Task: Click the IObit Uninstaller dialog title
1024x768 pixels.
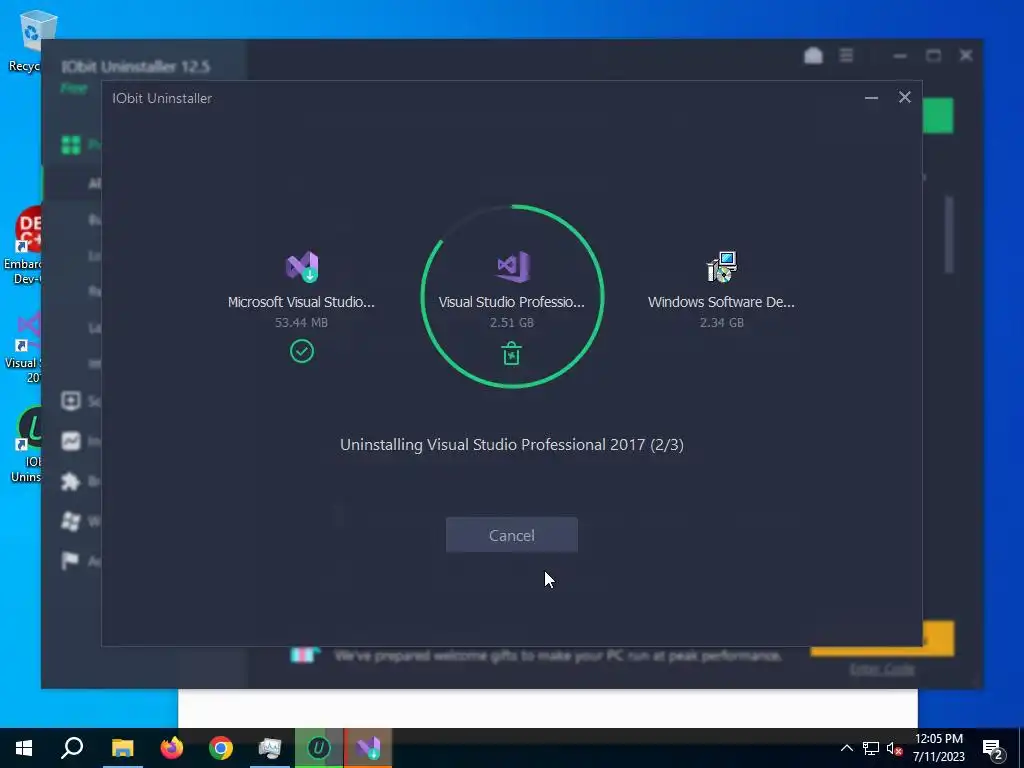Action: (x=162, y=98)
